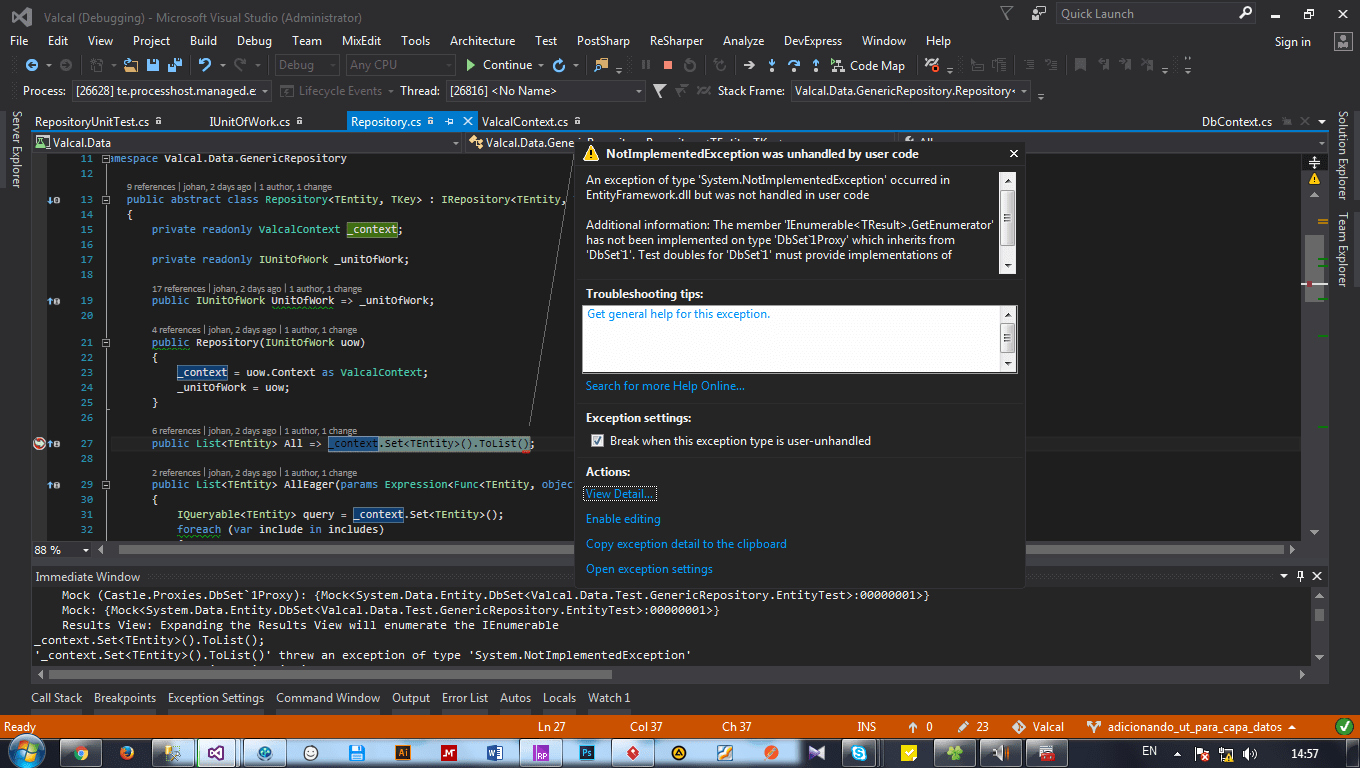This screenshot has width=1360, height=768.
Task: Click the red breakpoint glyph on line 27
Action: coord(39,443)
